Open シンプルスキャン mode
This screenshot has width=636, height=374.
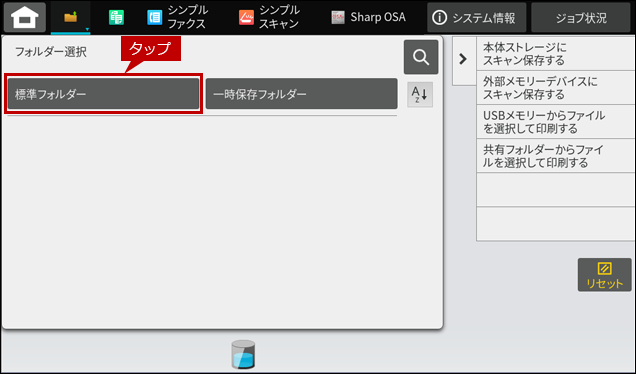point(269,17)
